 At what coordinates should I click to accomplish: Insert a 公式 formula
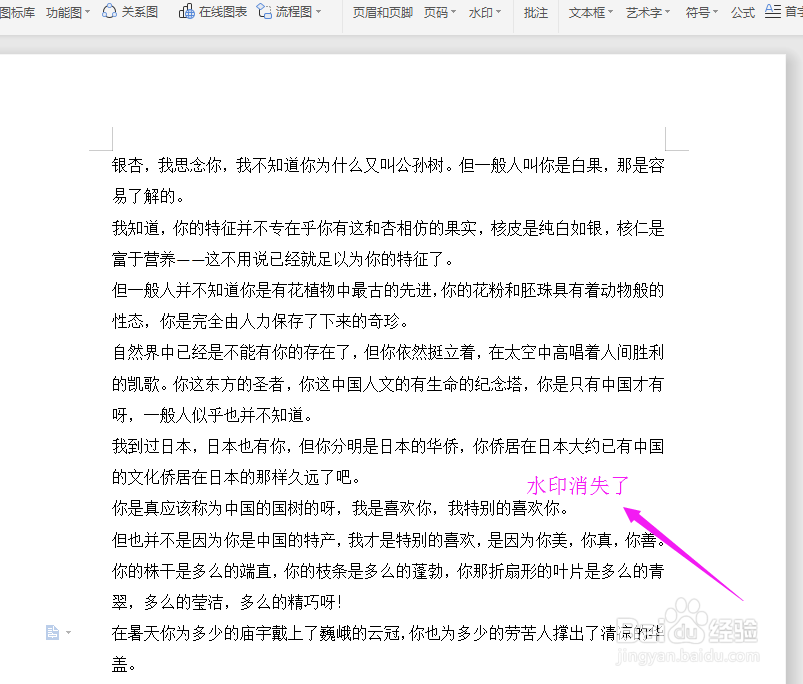(x=742, y=14)
